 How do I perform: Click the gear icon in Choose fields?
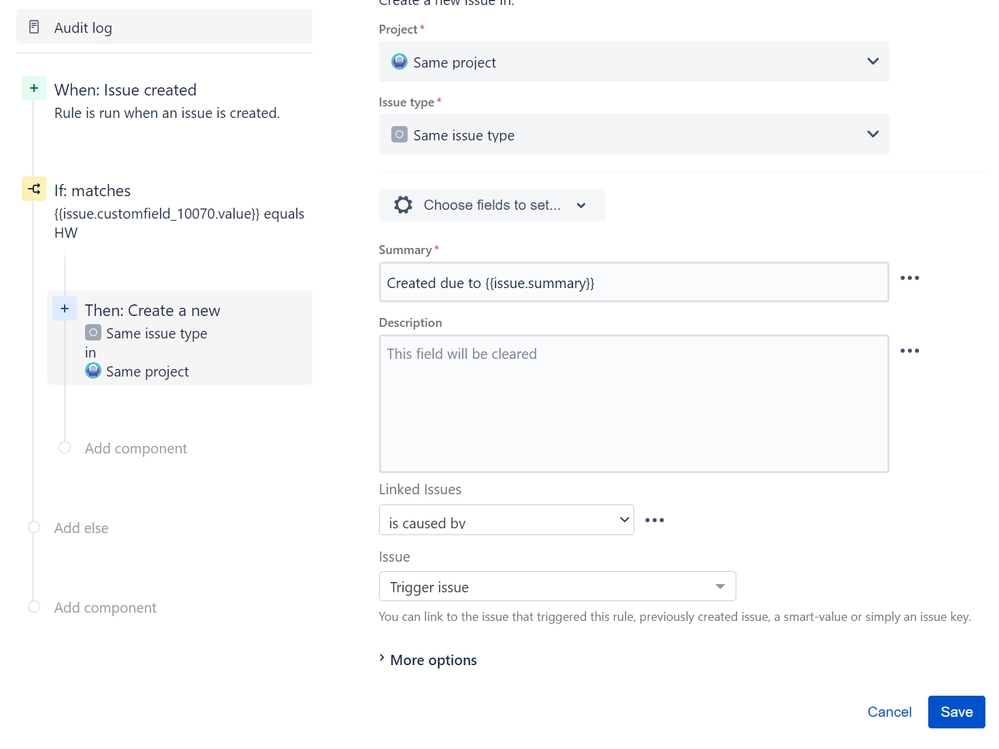403,205
